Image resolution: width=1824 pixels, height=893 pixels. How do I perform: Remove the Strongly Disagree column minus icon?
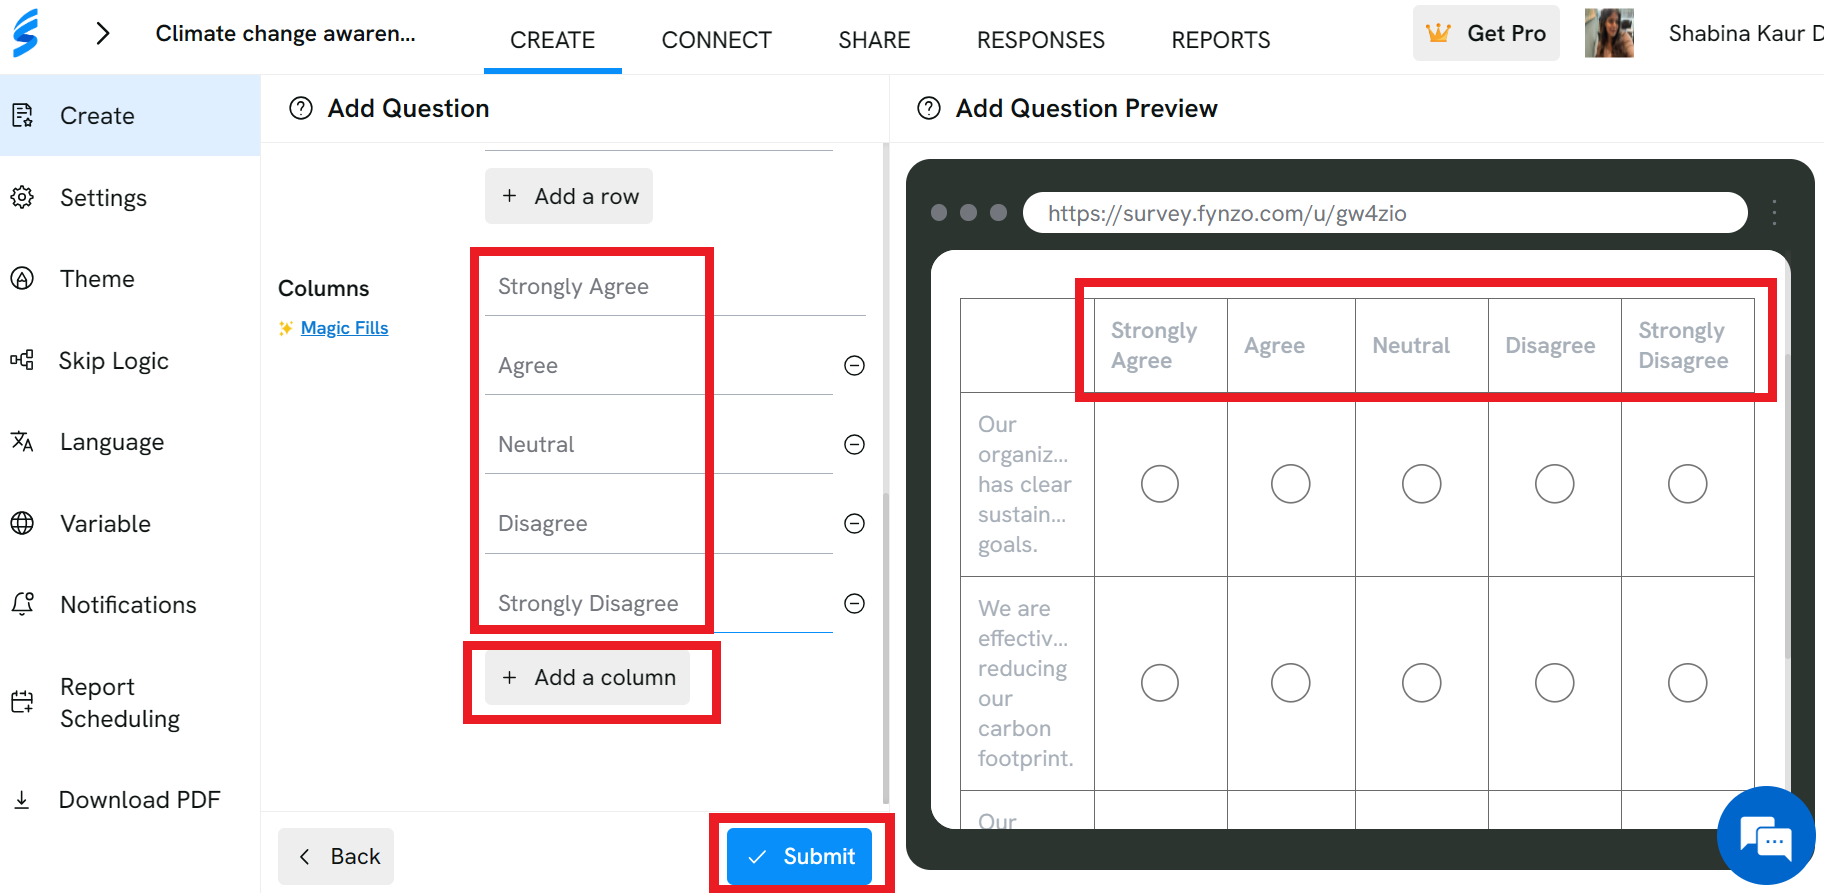[854, 603]
